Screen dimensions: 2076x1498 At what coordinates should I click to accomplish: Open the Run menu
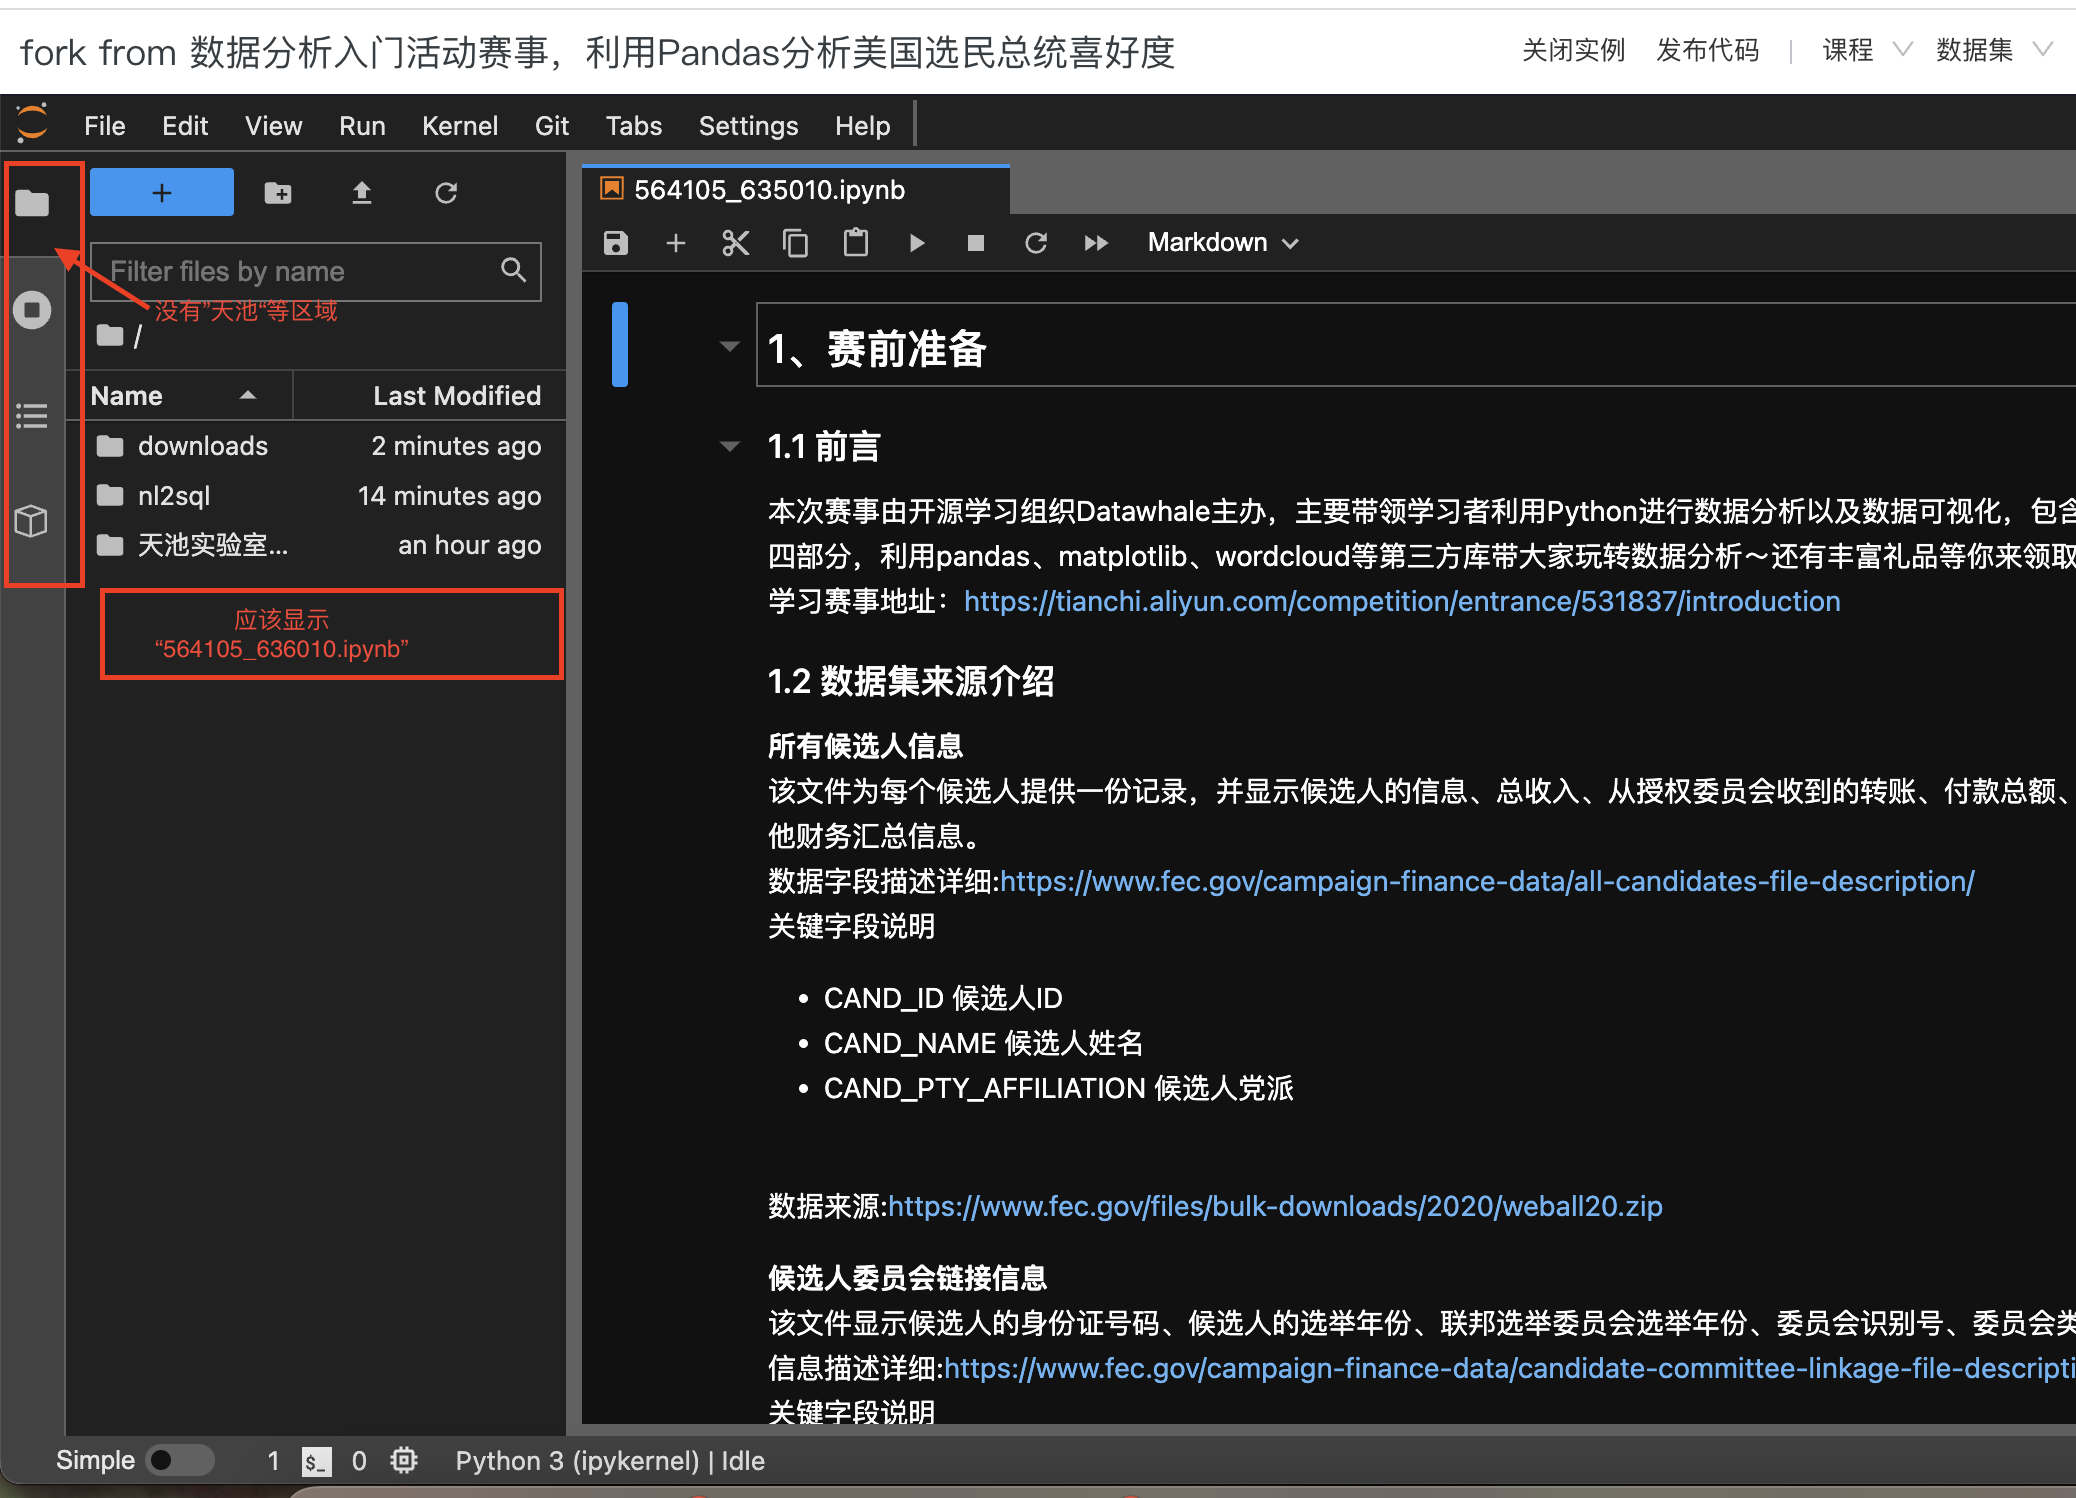[x=362, y=126]
